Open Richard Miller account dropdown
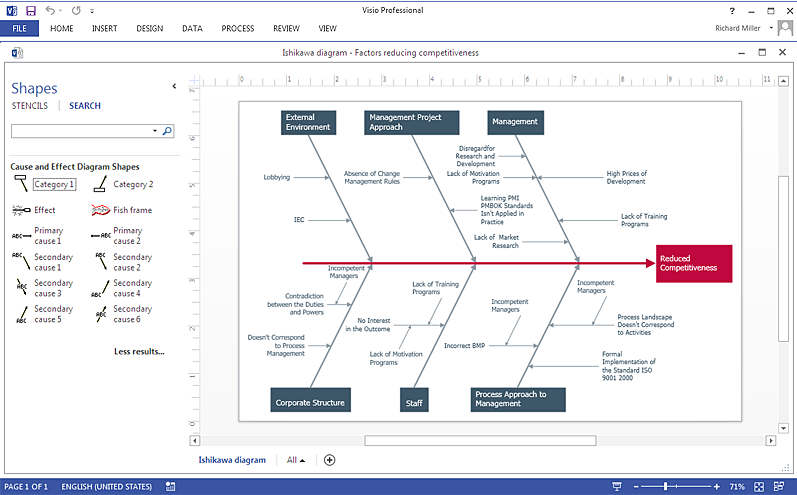 pyautogui.click(x=771, y=28)
